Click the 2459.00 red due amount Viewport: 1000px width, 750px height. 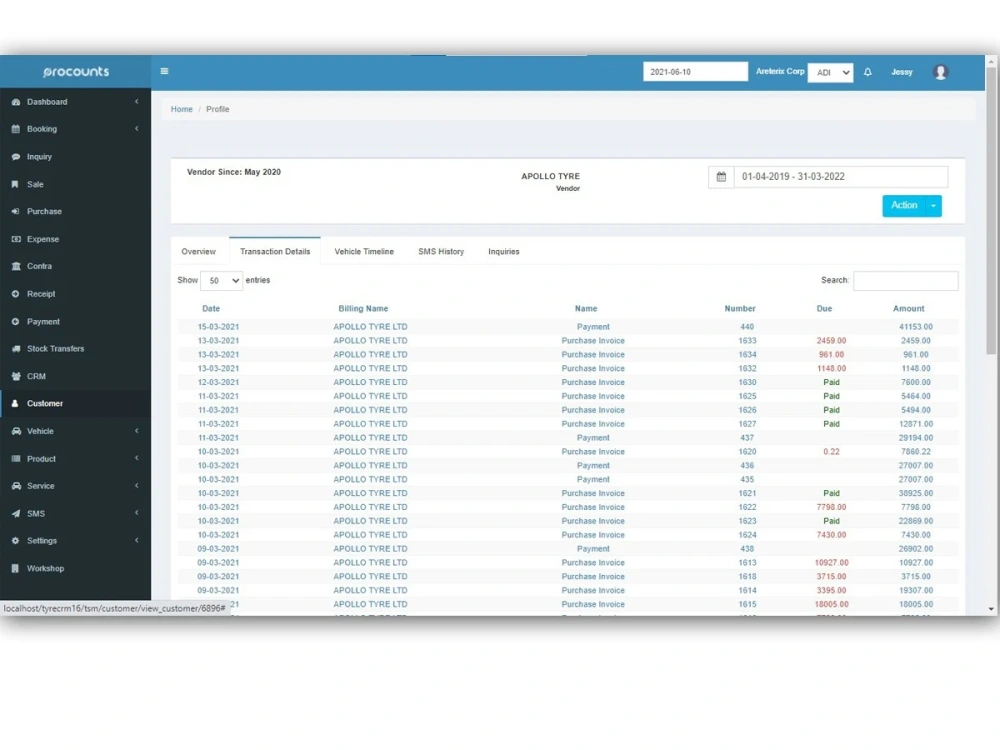point(831,341)
